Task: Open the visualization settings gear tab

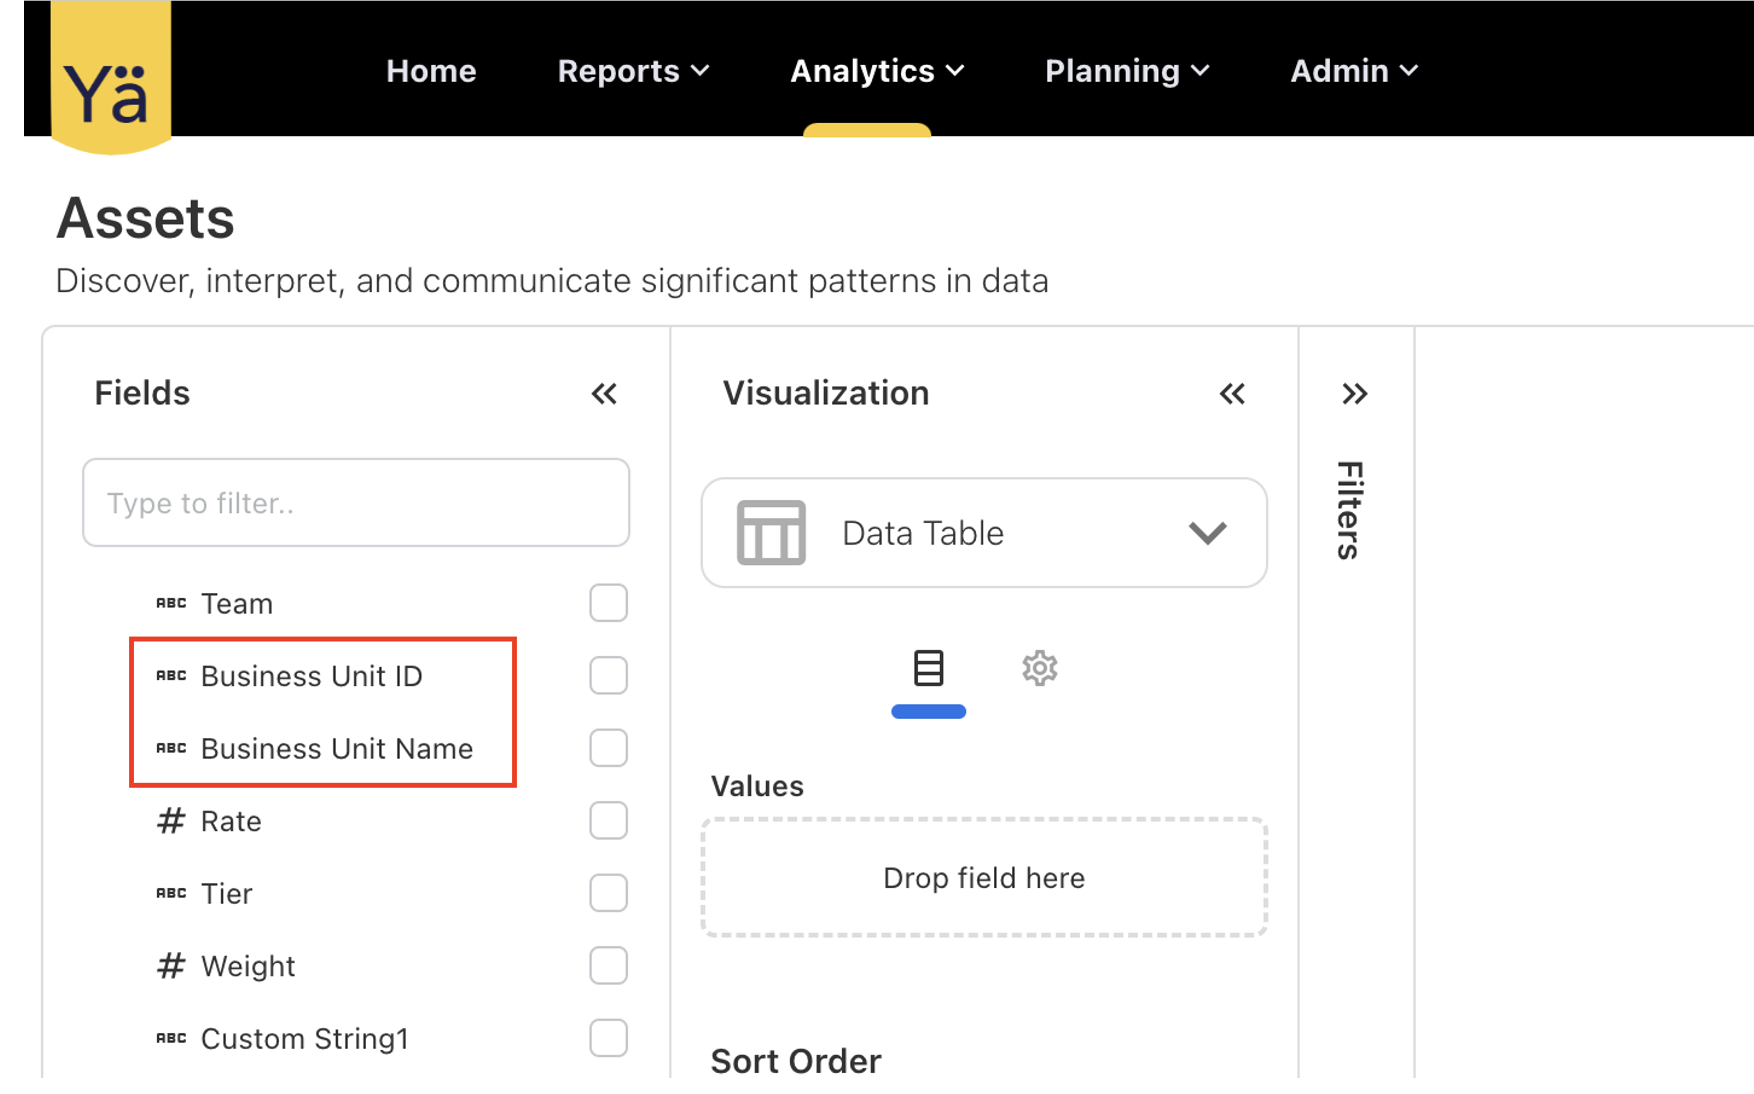Action: 1039,668
